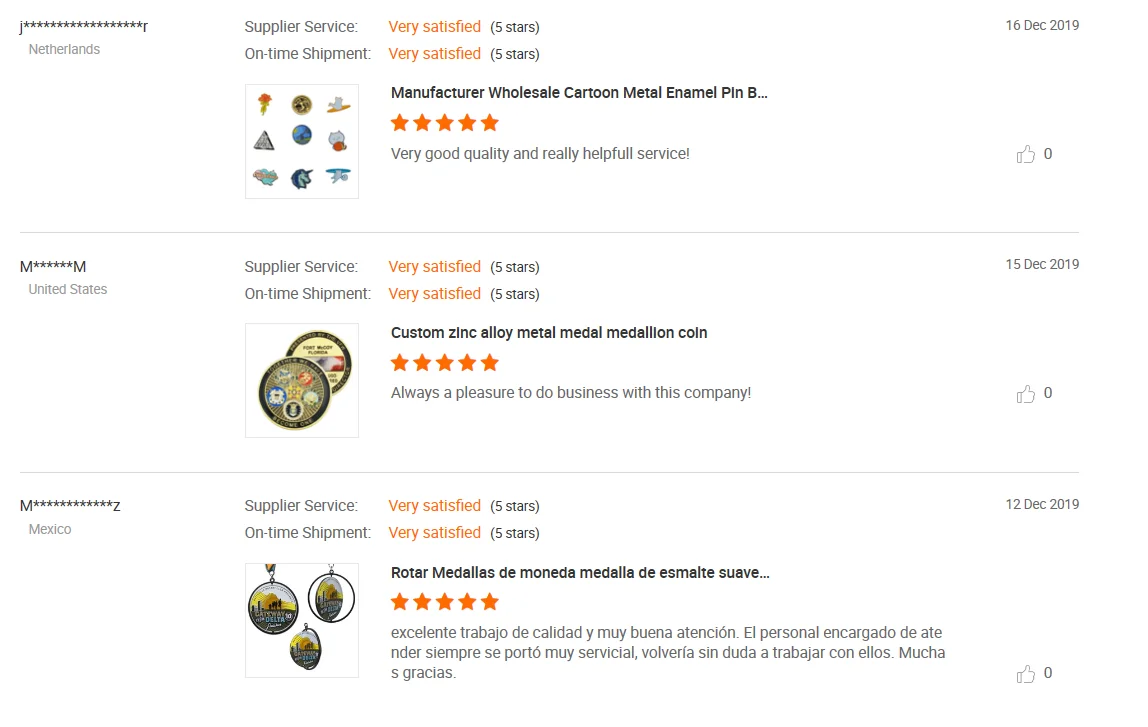View the rotating medals product thumbnail

pyautogui.click(x=302, y=620)
